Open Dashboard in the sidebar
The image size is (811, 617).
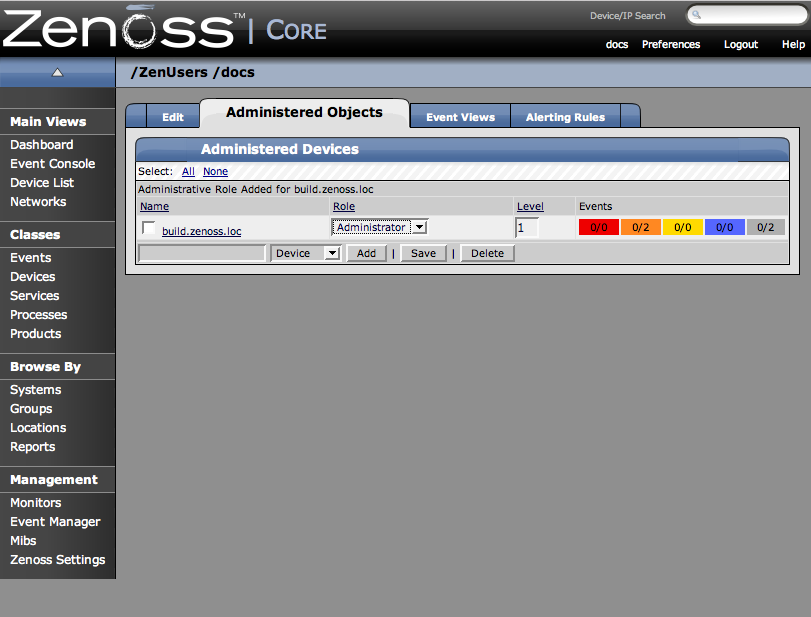41,145
